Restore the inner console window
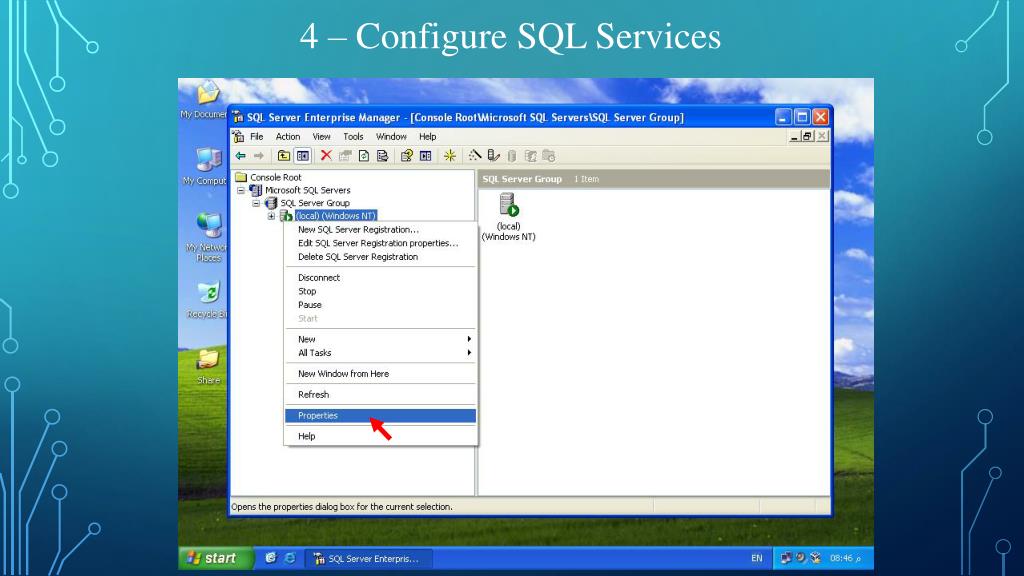The image size is (1024, 576). coord(808,136)
